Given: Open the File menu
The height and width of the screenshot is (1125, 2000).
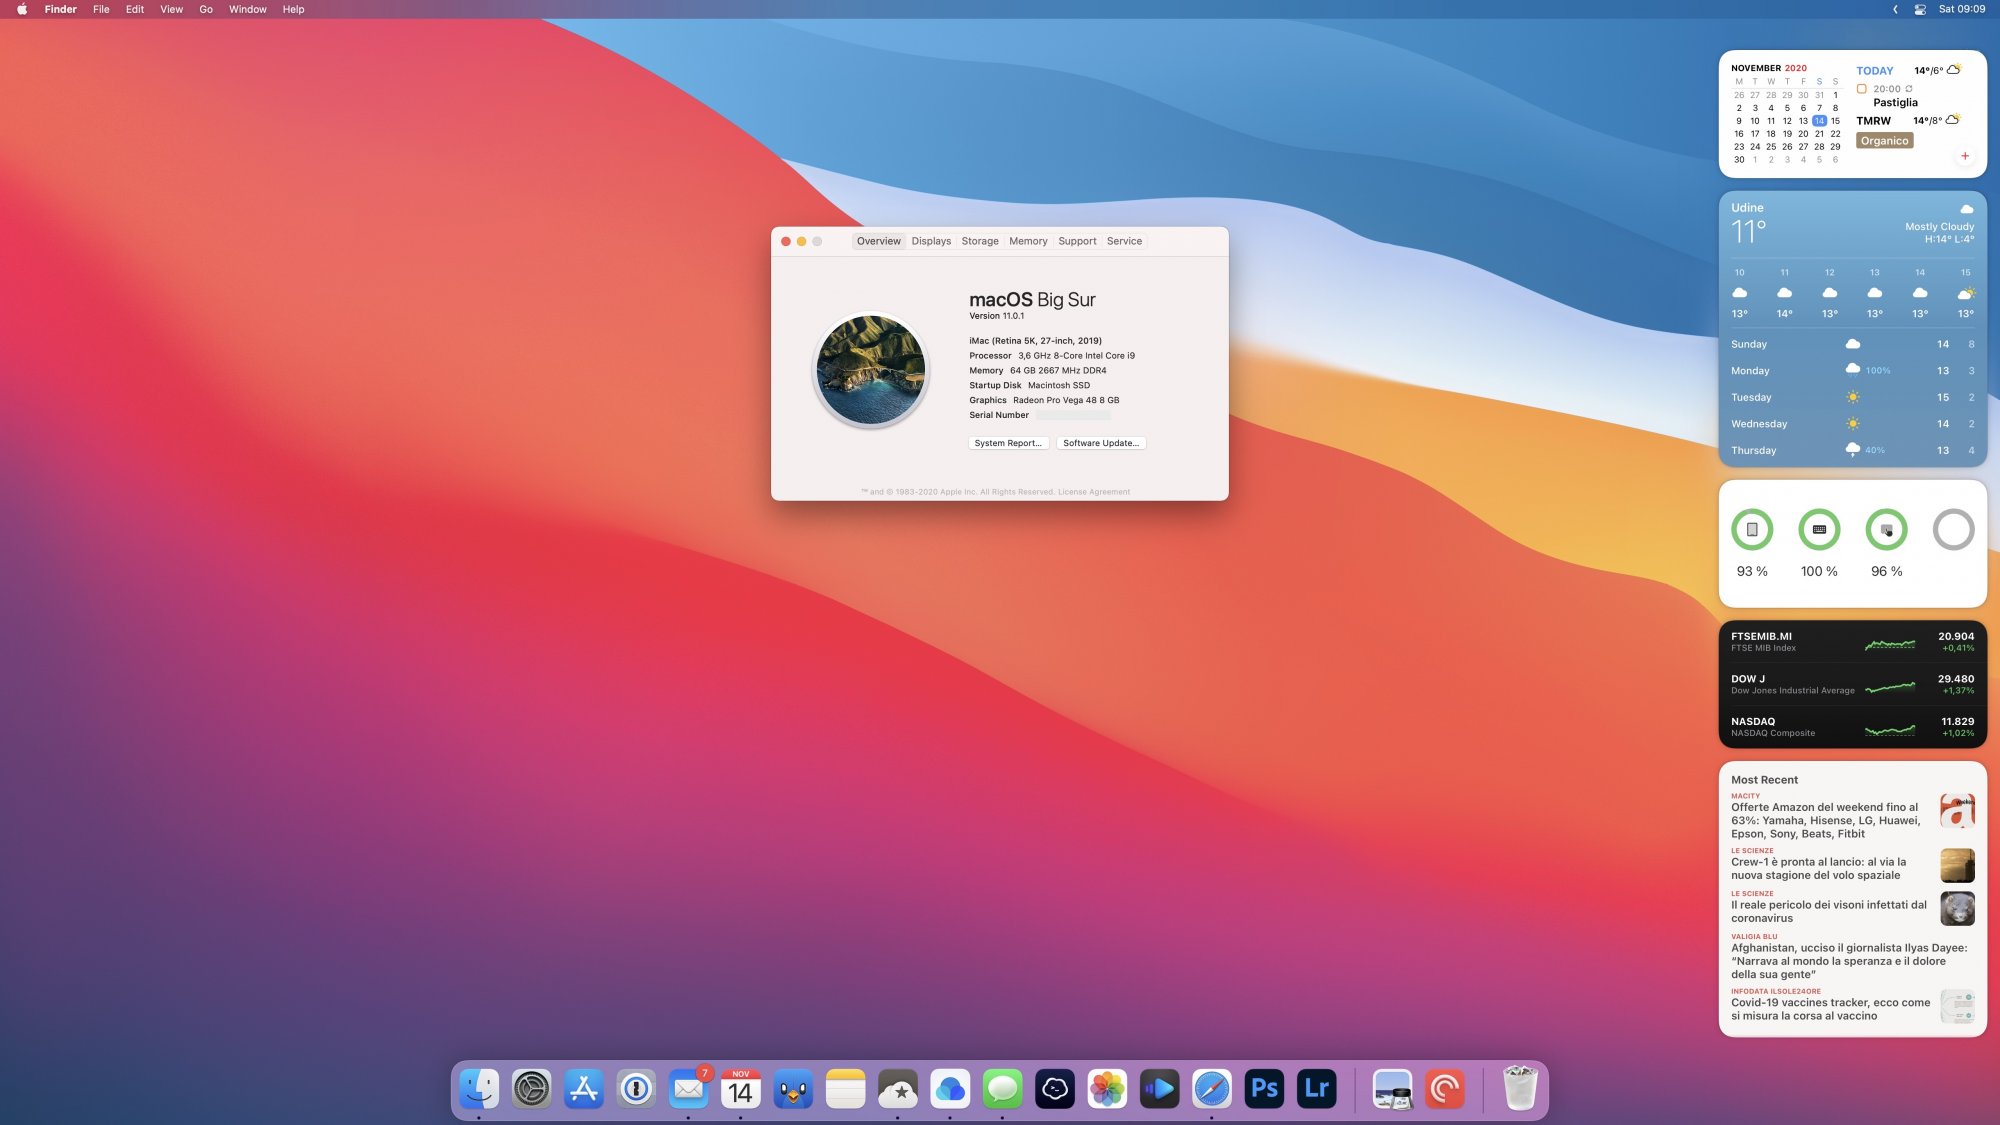Looking at the screenshot, I should tap(101, 9).
